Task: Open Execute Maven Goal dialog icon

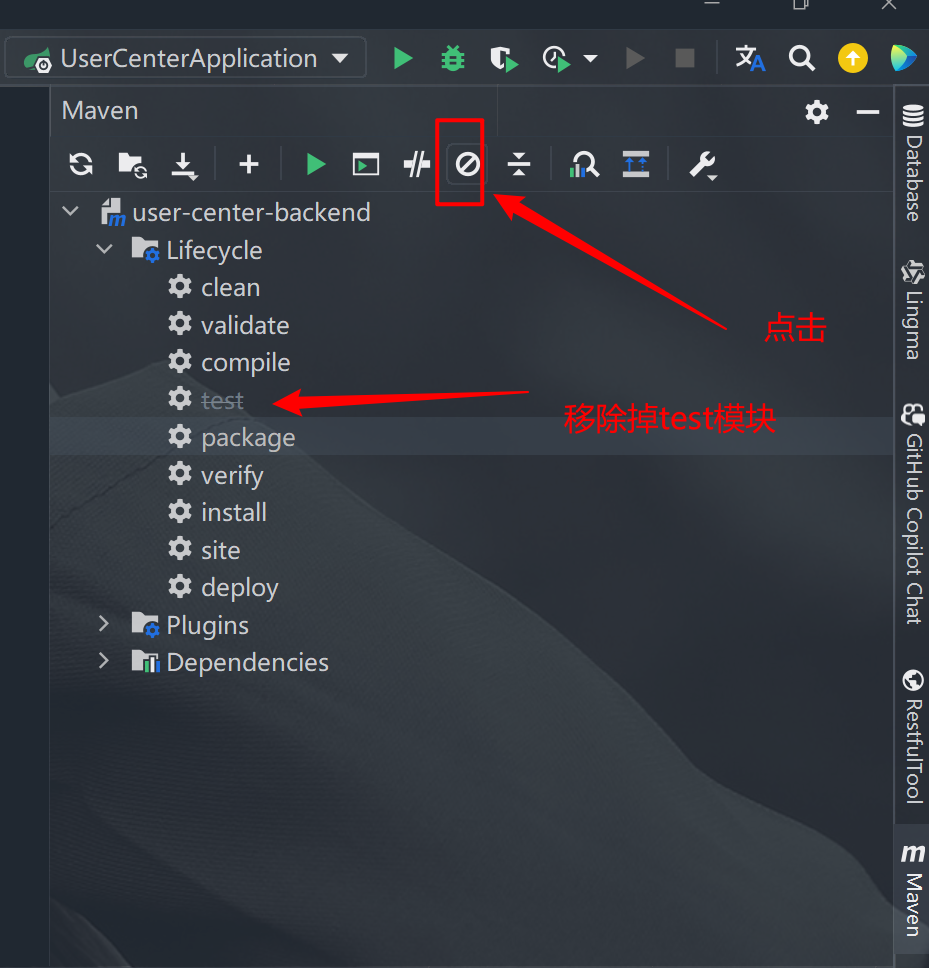Action: 366,165
